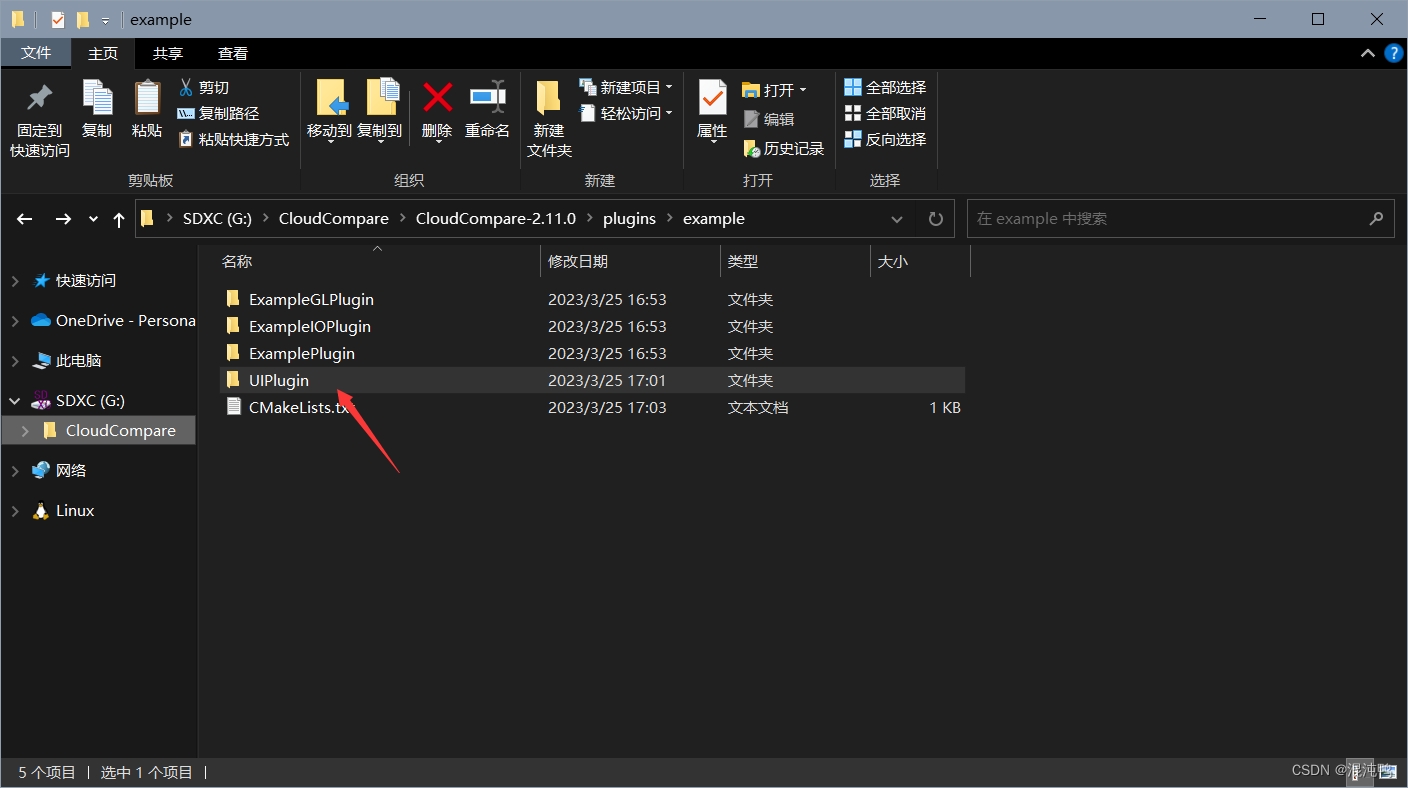Click title bar New folder quick icon
1408x788 pixels.
click(x=83, y=19)
